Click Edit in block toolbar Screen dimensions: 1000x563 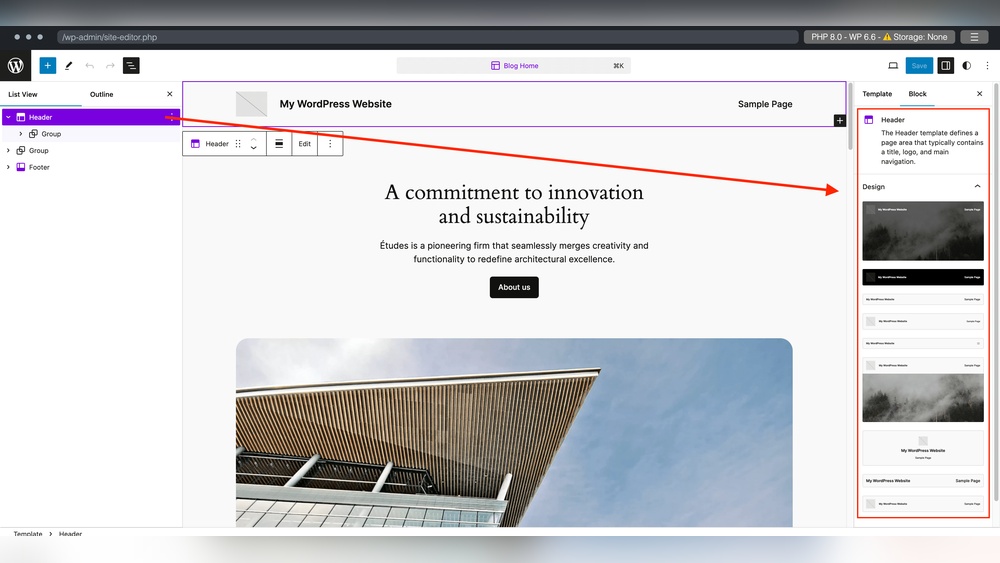coord(305,144)
